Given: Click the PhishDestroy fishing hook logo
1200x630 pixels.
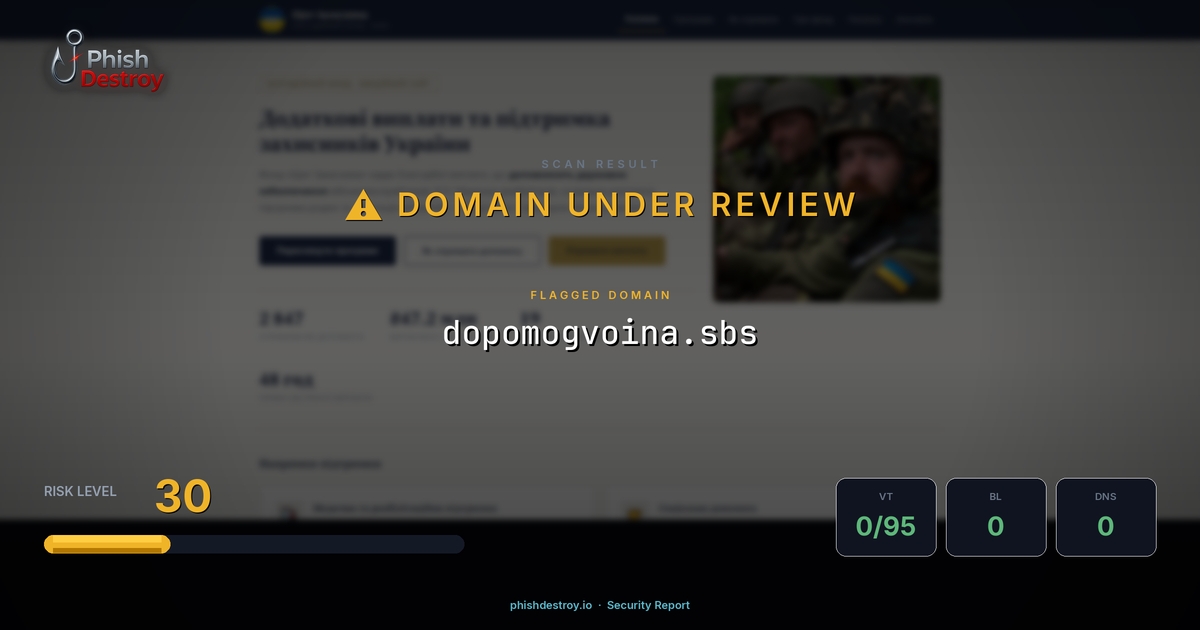Looking at the screenshot, I should [x=68, y=57].
